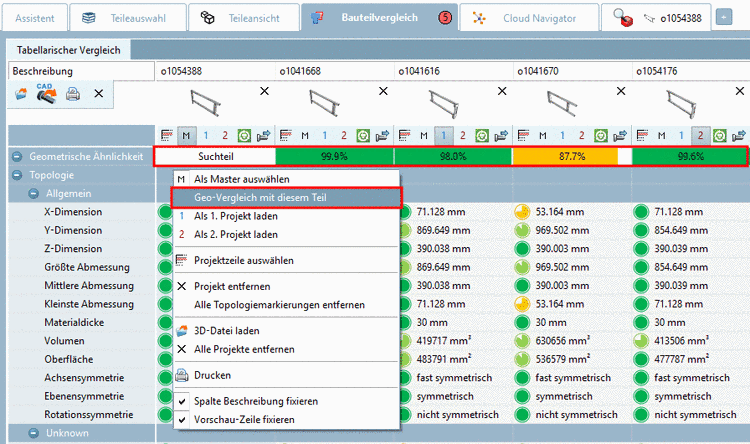Image resolution: width=750 pixels, height=444 pixels.
Task: Toggle the M master button for o1041668
Action: click(305, 136)
